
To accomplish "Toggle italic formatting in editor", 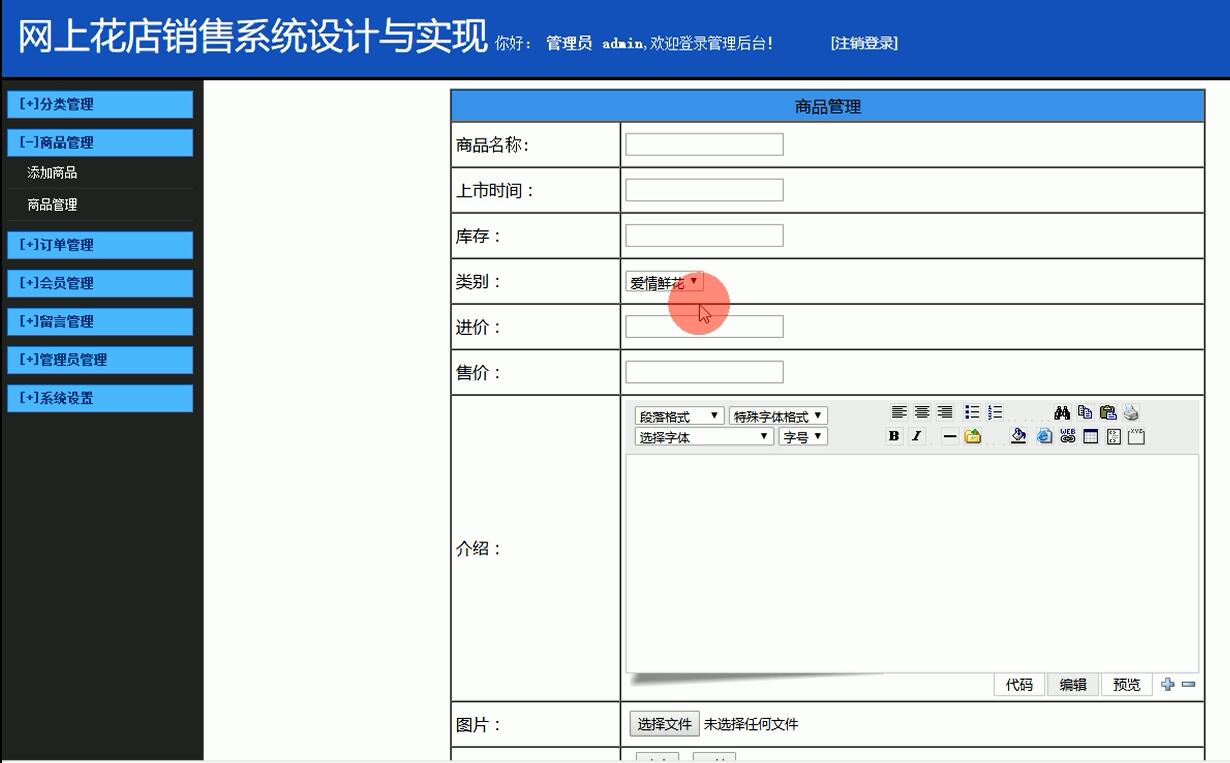I will click(916, 436).
